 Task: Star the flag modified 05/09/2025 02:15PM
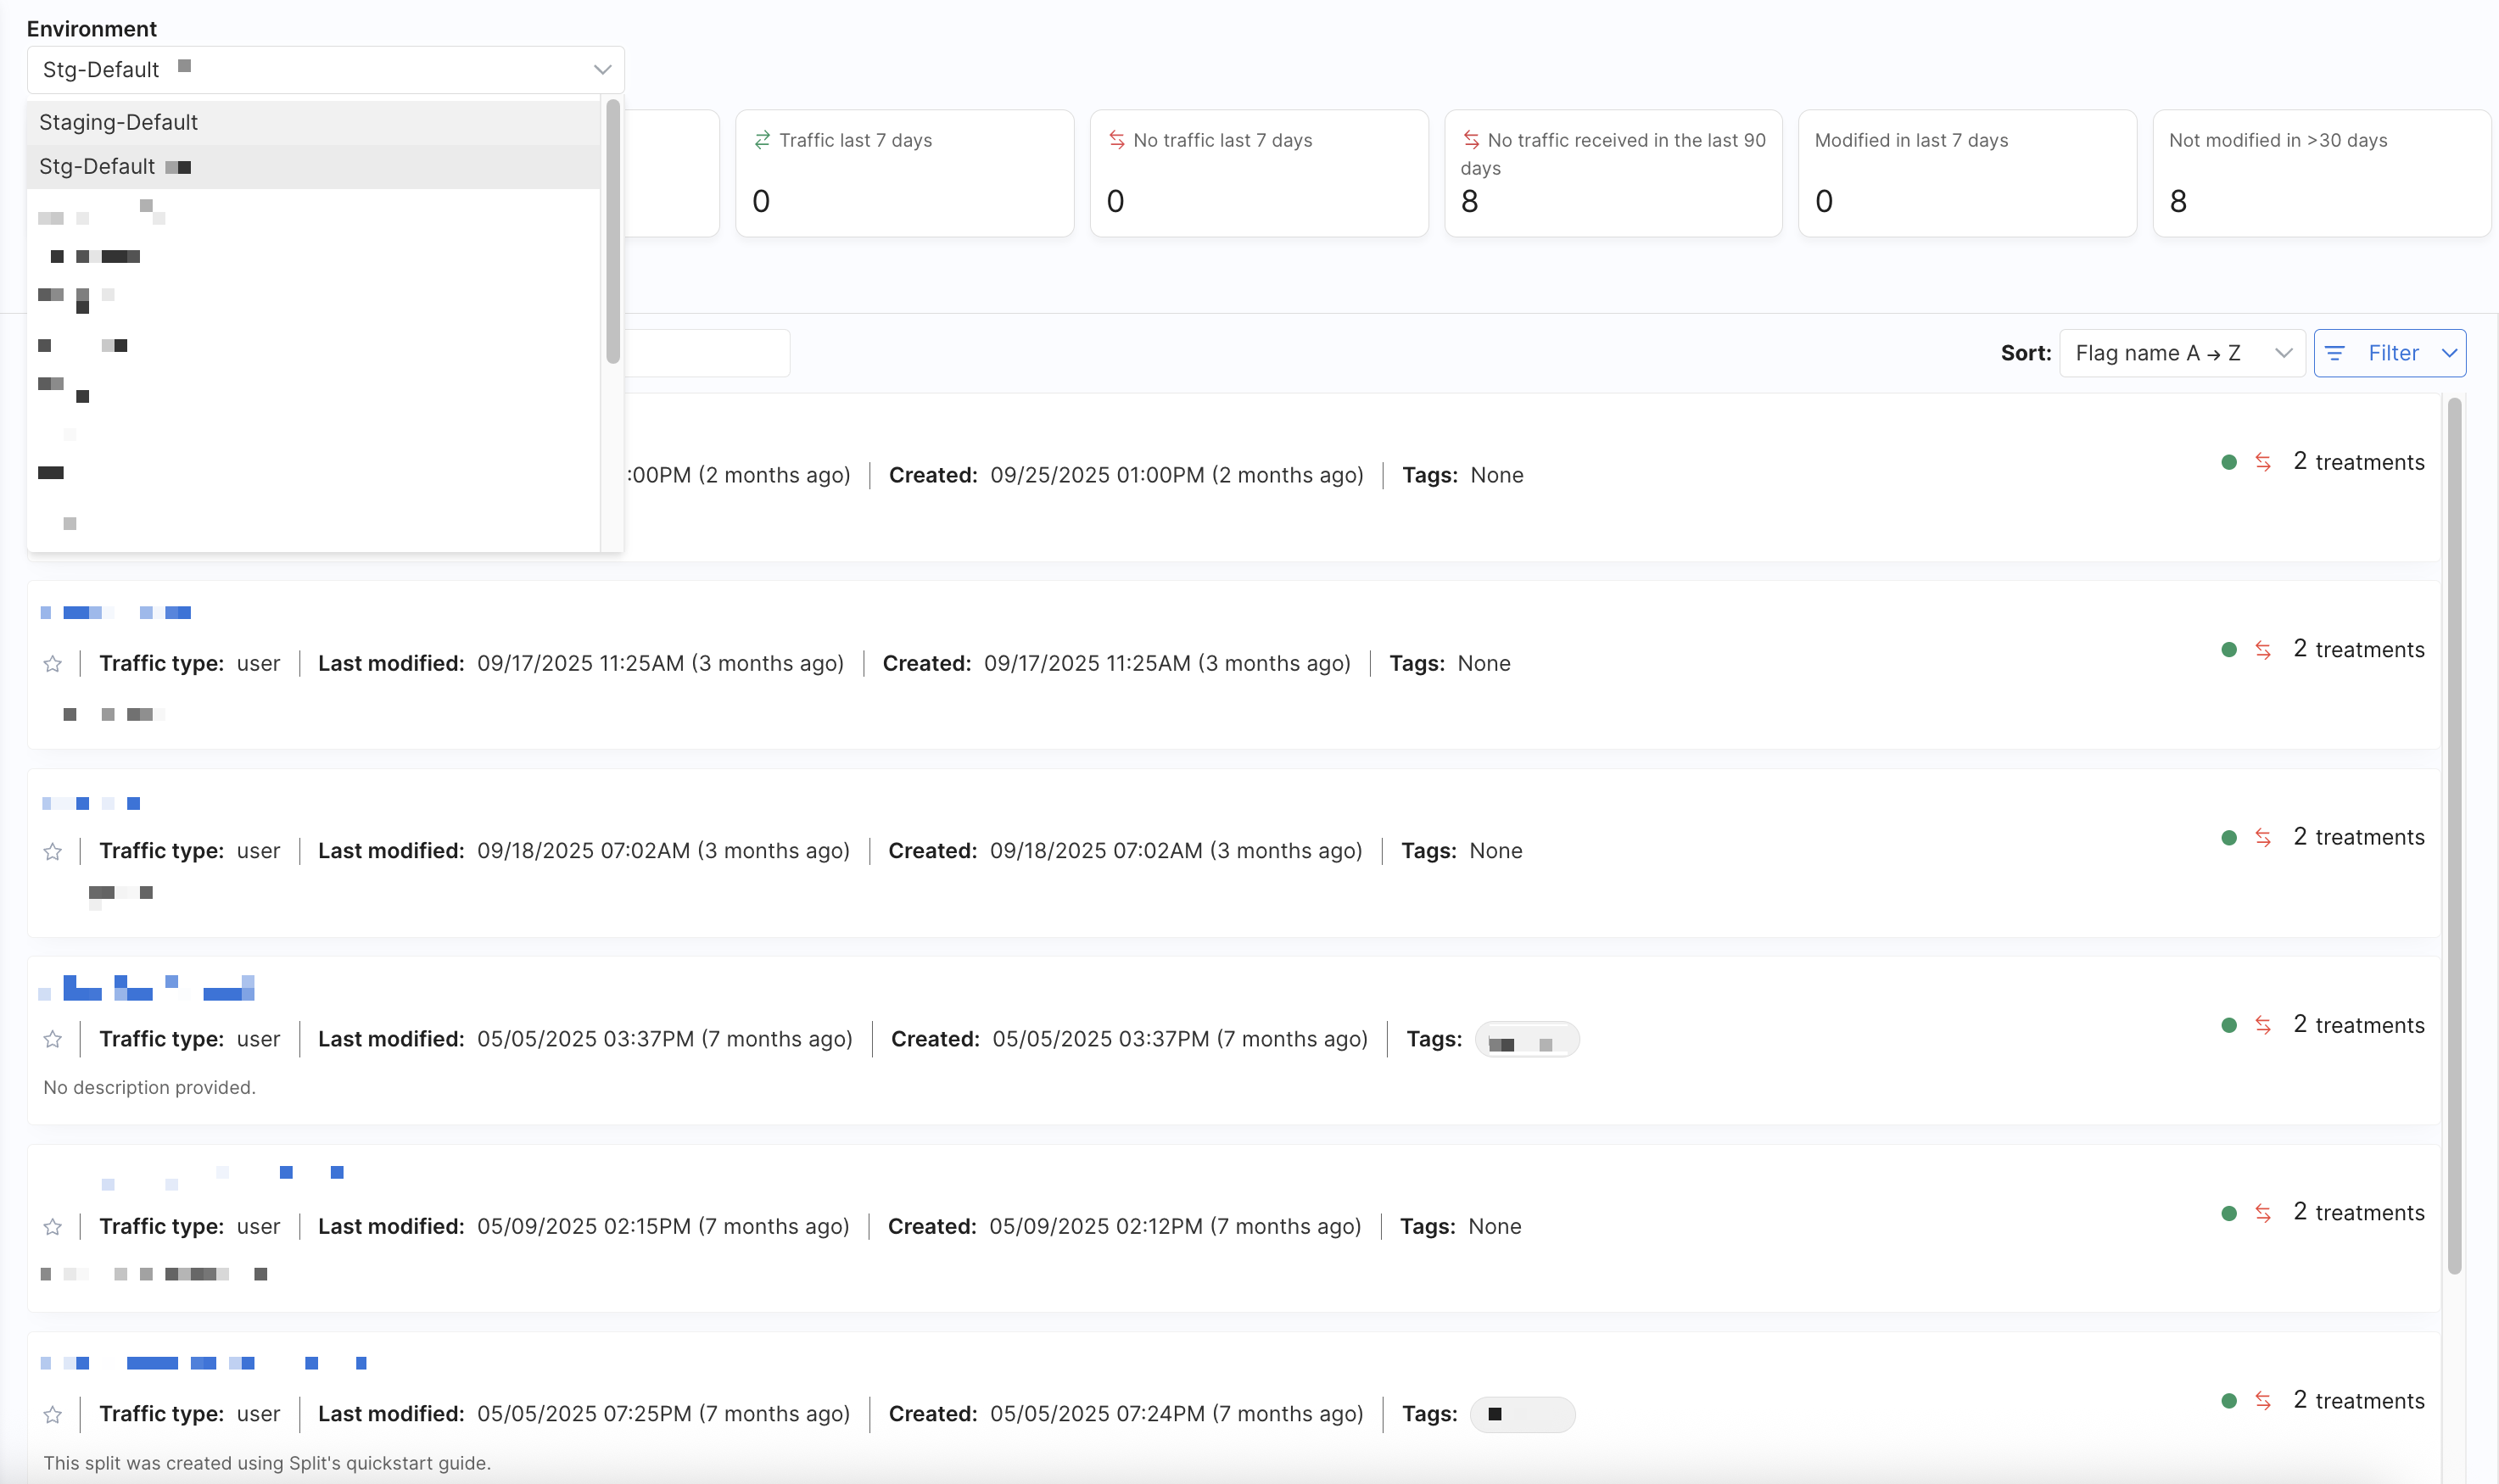53,1227
